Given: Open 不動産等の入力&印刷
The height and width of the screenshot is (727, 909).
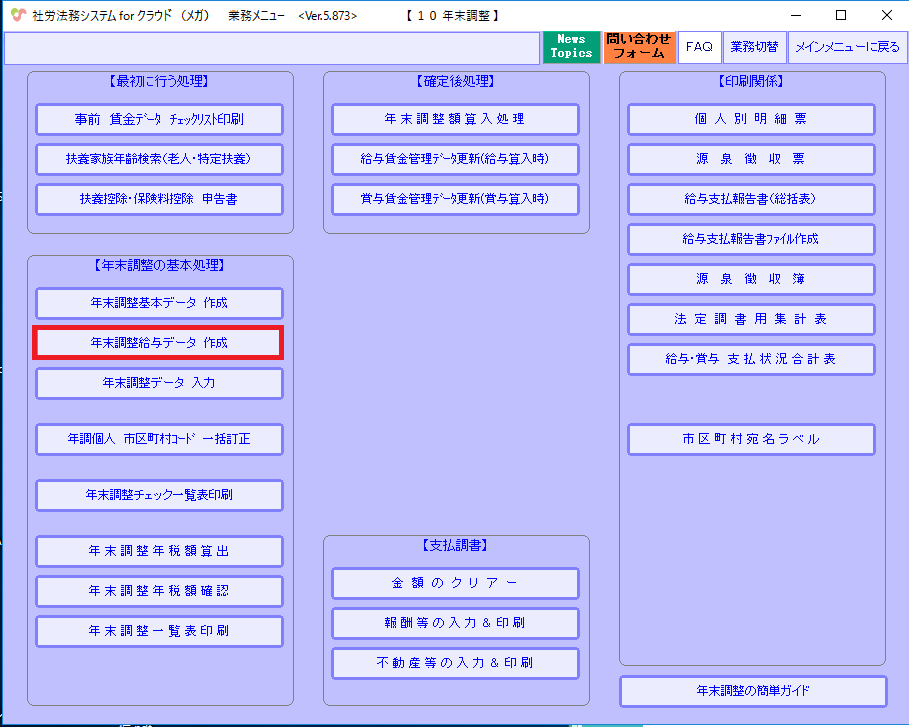Looking at the screenshot, I should click(455, 663).
